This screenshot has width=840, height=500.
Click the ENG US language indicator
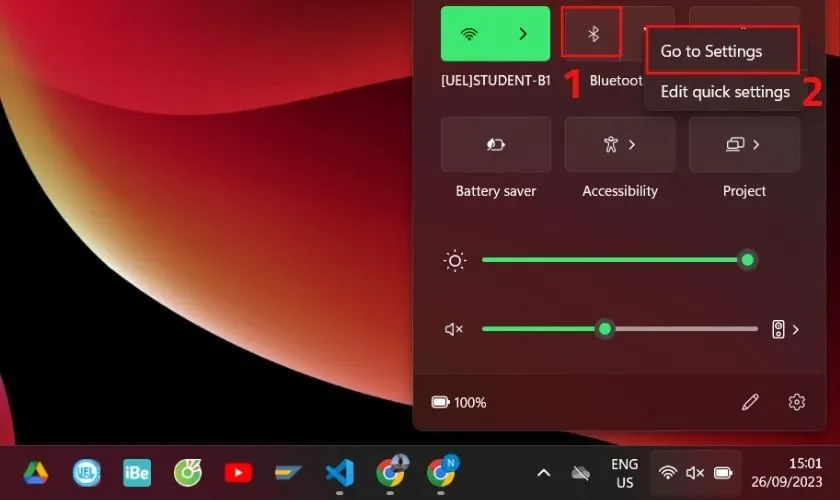(624, 473)
